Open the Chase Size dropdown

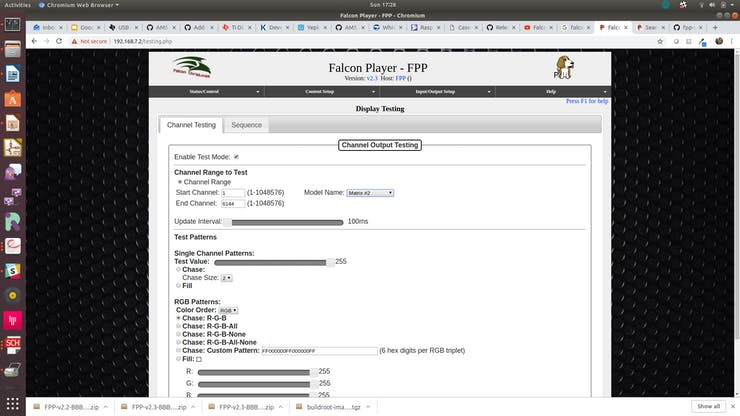point(227,278)
